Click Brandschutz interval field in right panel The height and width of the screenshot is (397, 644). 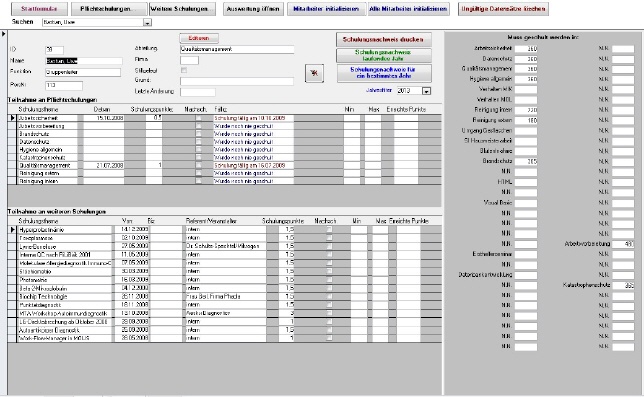[x=526, y=161]
